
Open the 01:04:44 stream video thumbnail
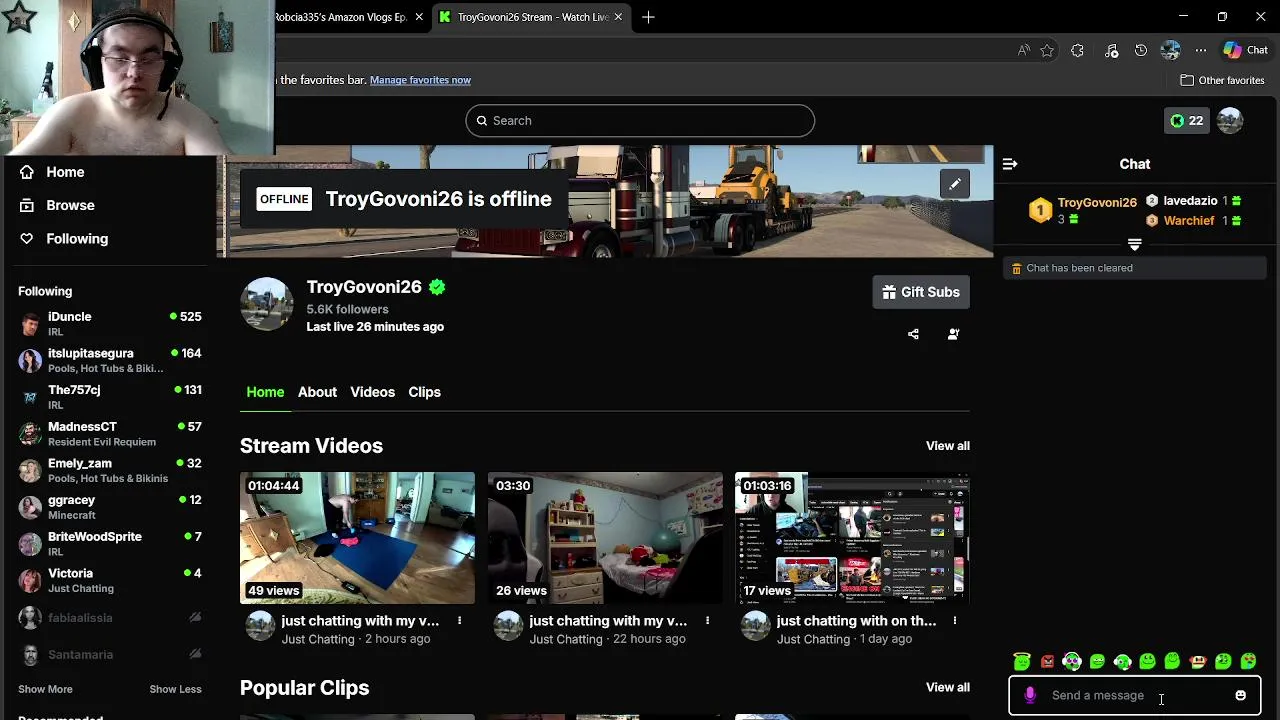click(357, 538)
